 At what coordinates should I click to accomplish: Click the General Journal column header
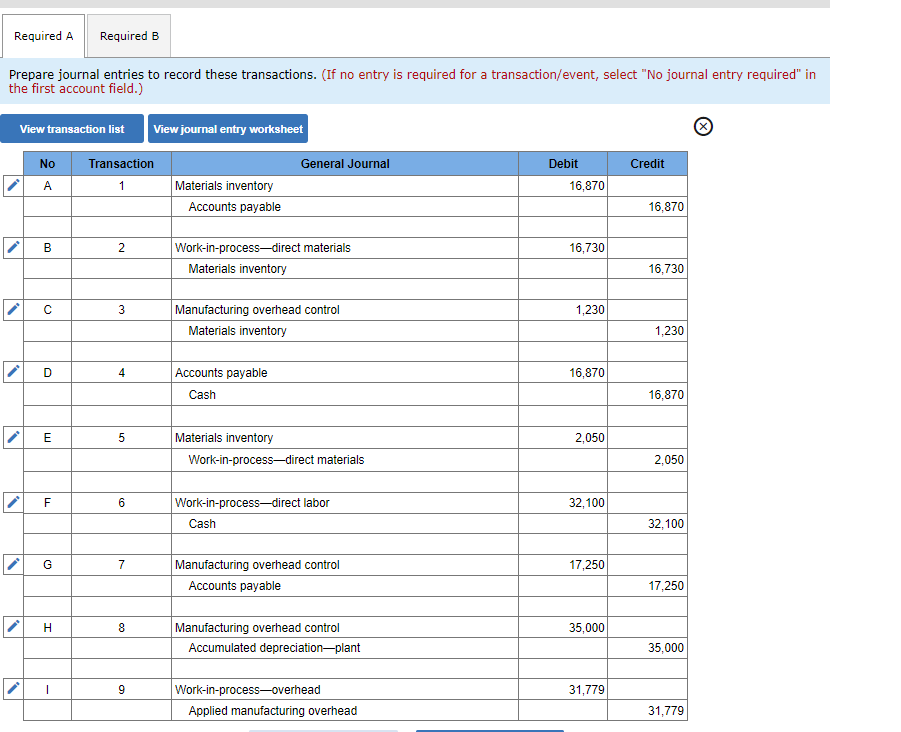pos(345,163)
